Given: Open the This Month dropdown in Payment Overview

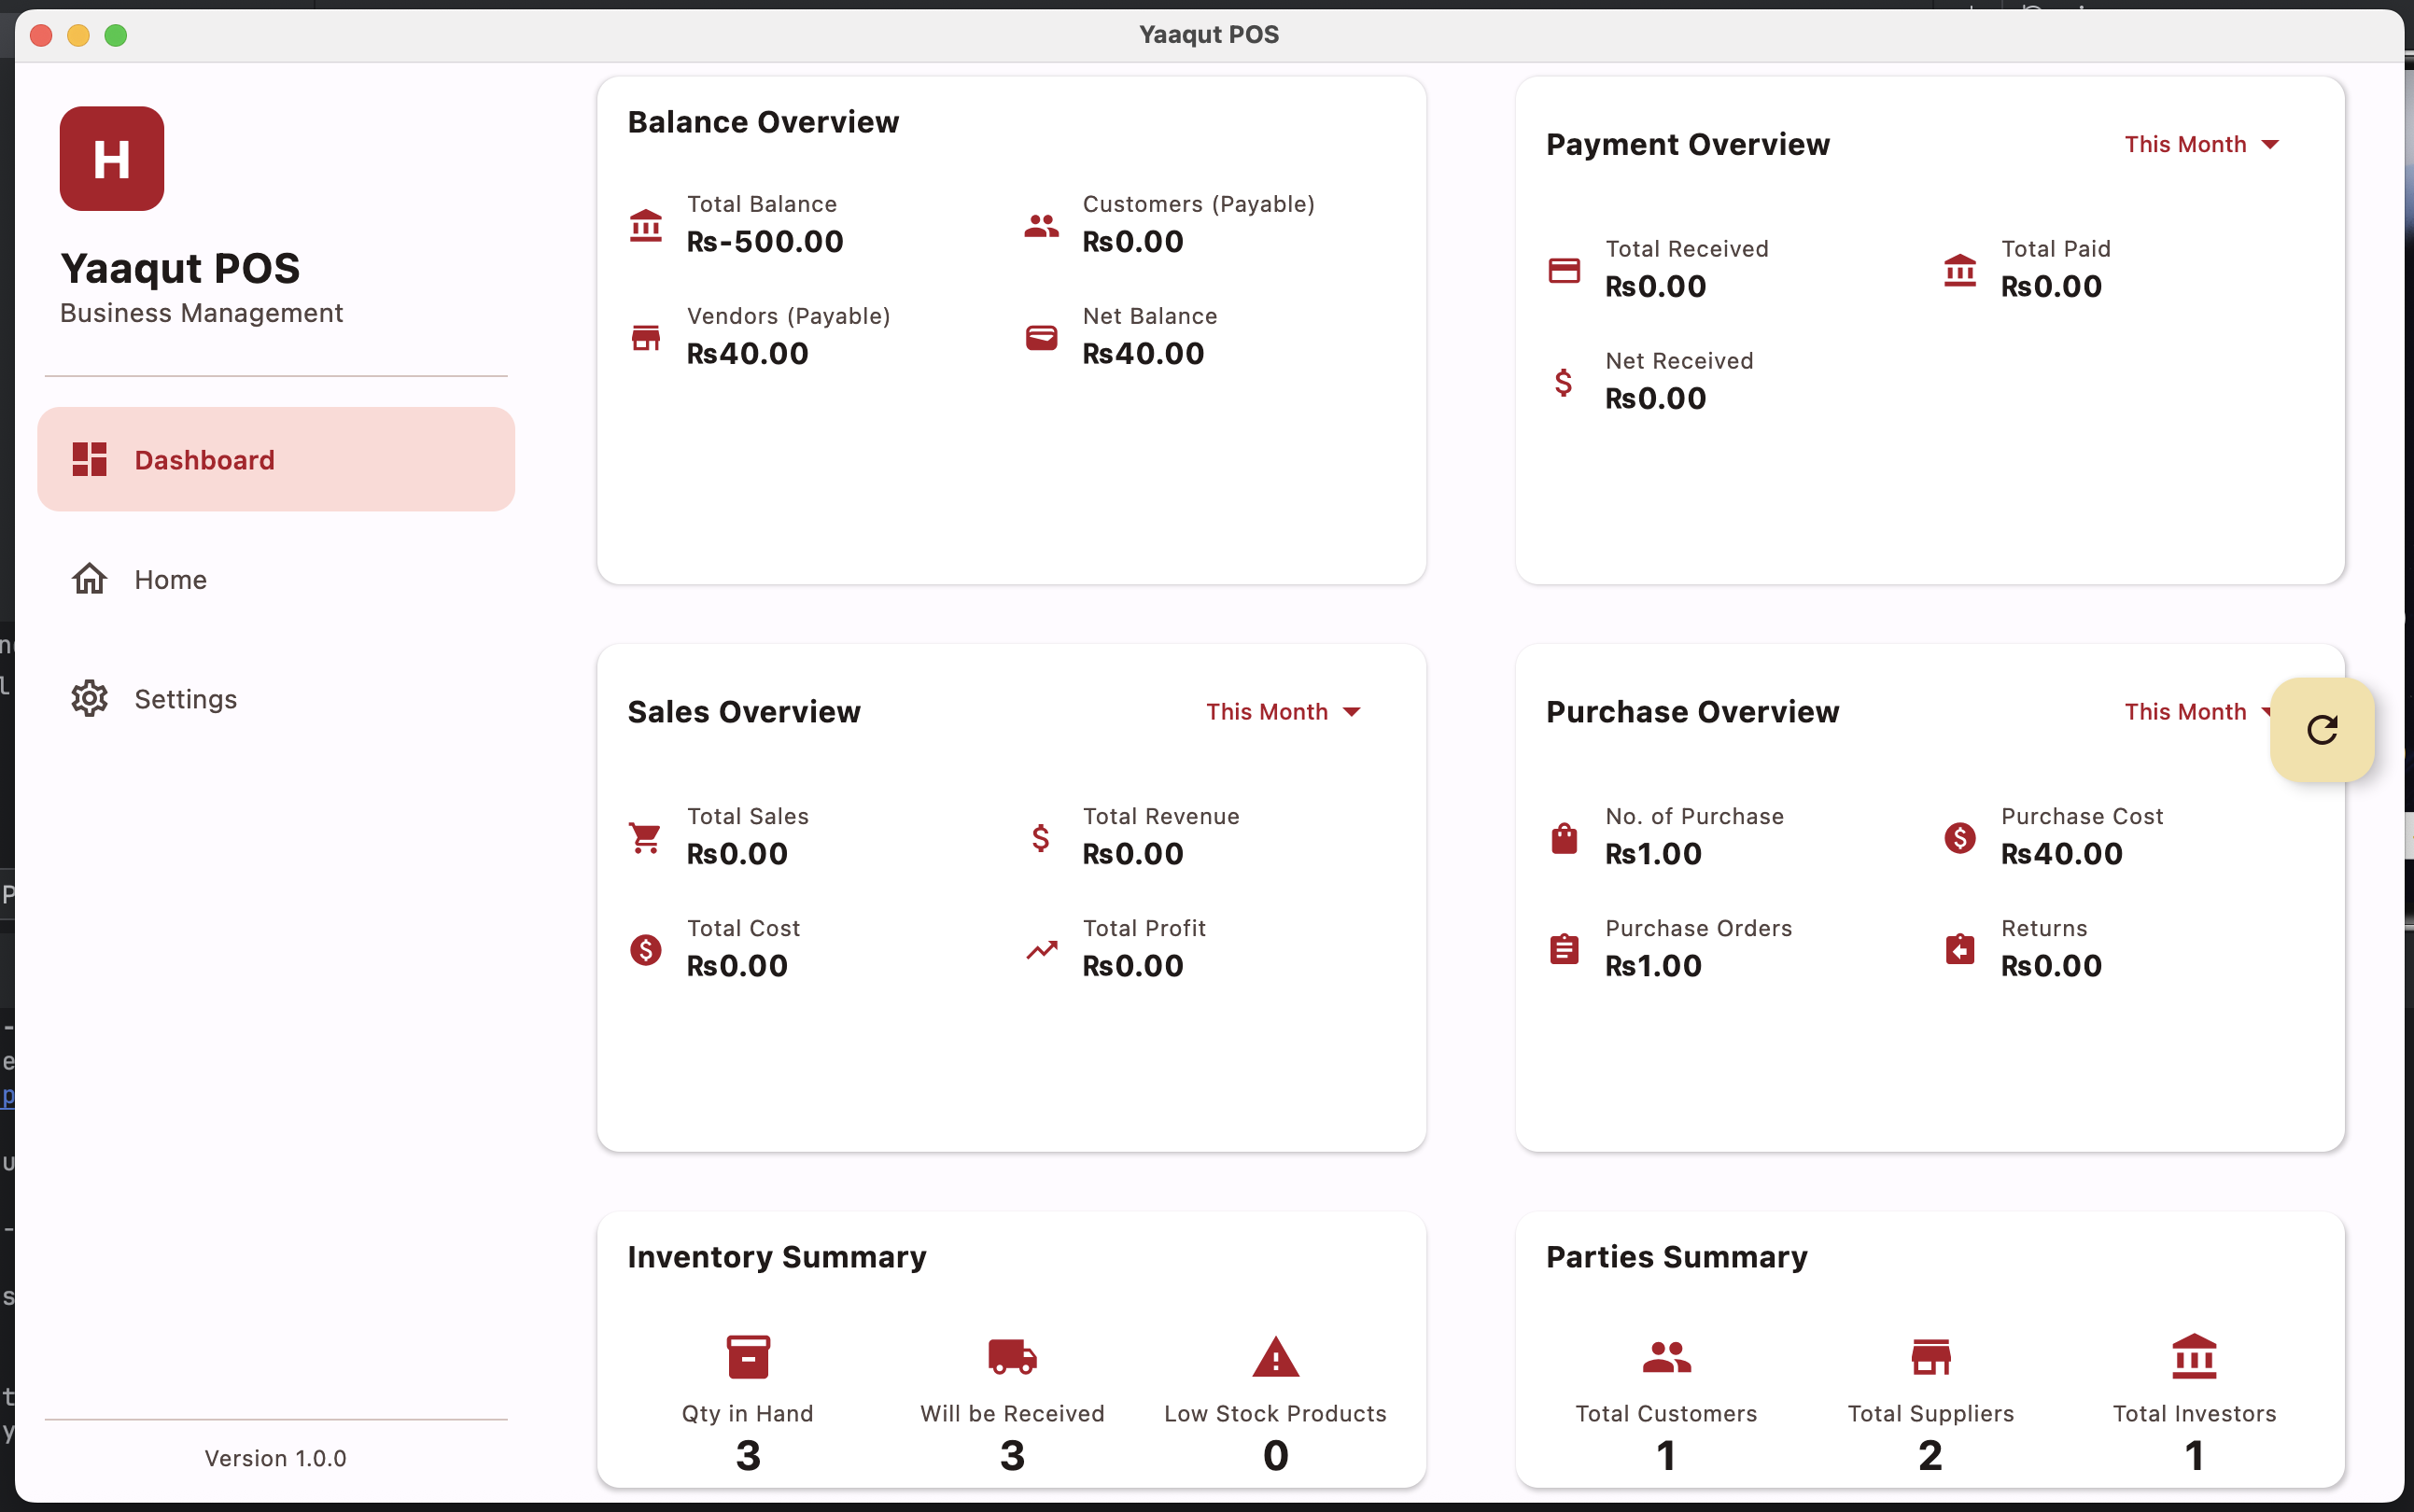Looking at the screenshot, I should [x=2202, y=144].
